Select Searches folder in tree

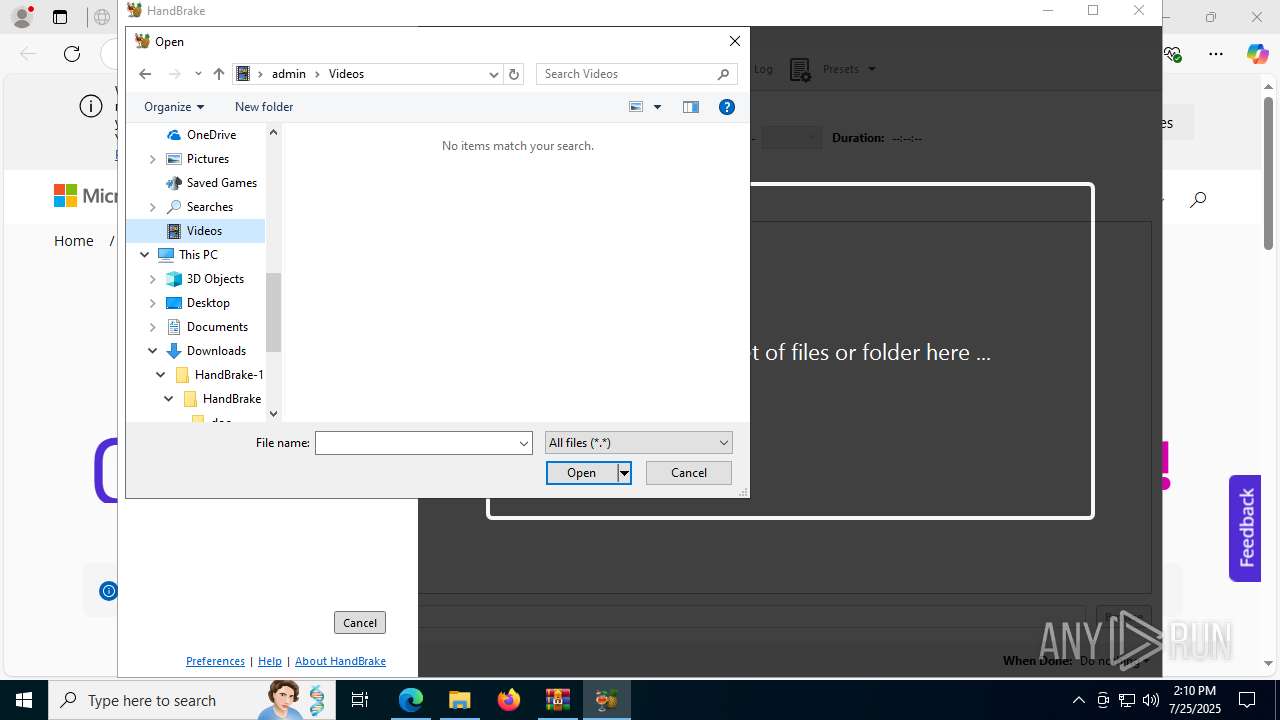210,207
